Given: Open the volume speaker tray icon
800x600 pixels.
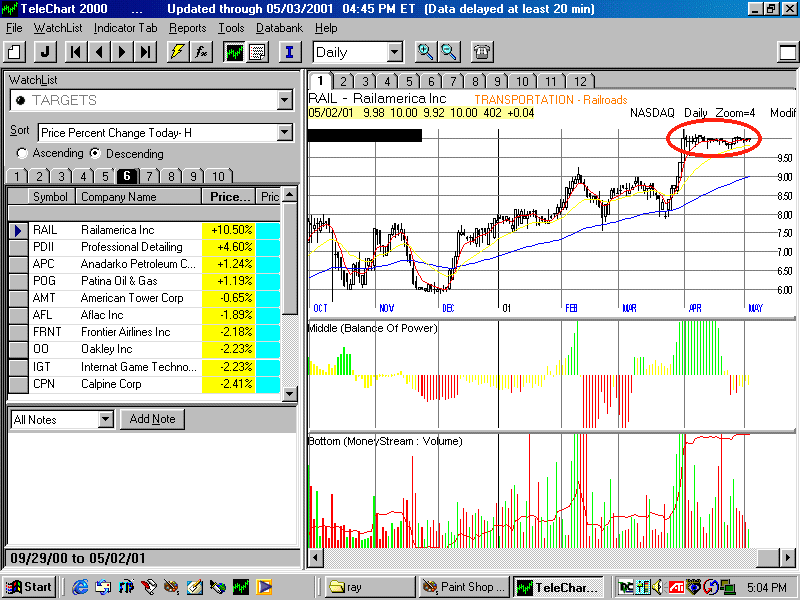Looking at the screenshot, I should pos(658,587).
